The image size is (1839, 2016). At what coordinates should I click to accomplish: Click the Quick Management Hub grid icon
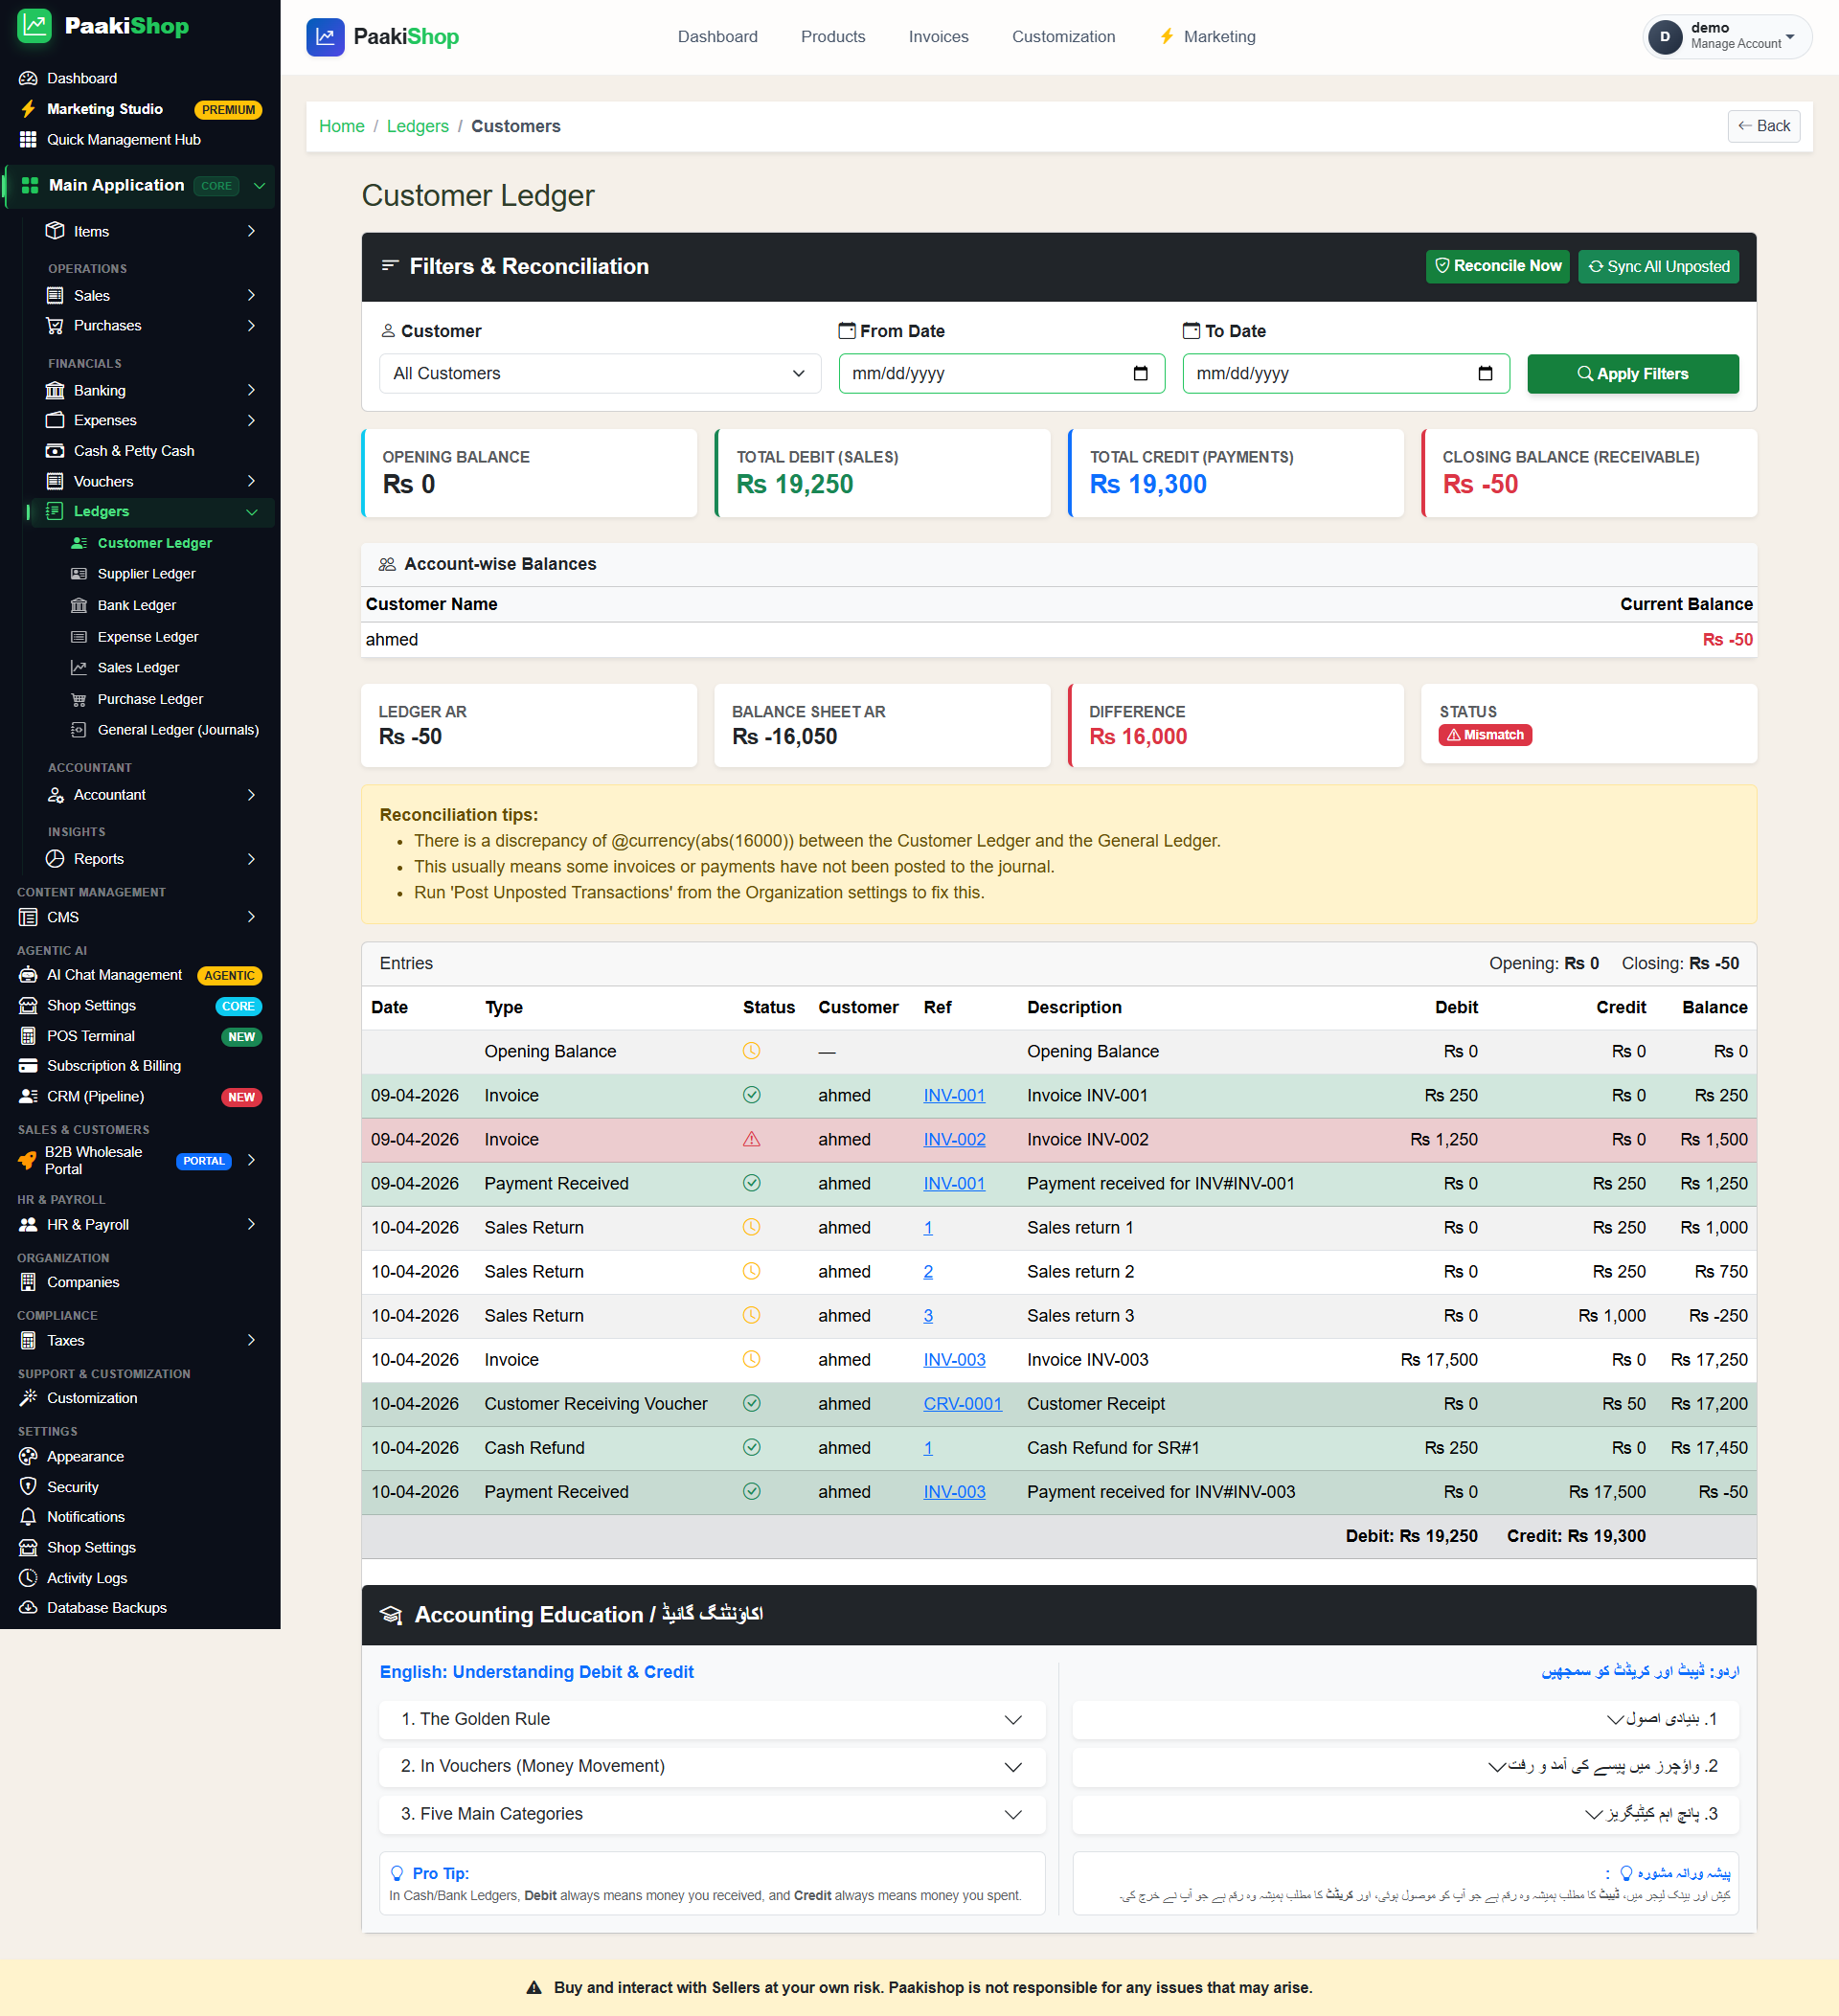click(28, 140)
